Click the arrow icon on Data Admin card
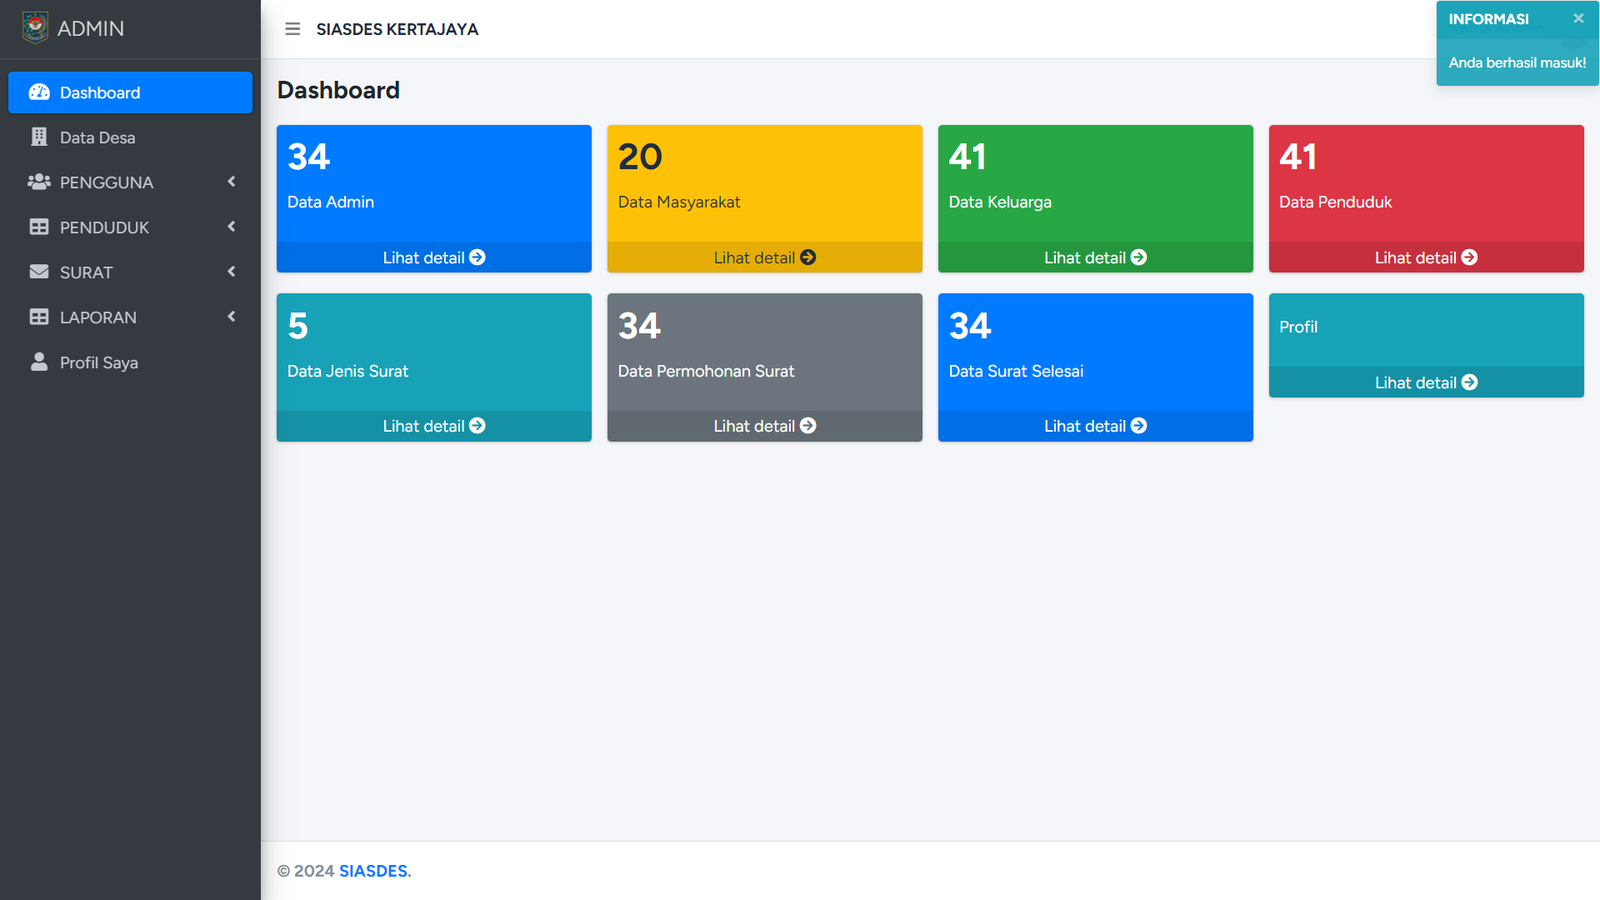The image size is (1600, 900). 477,257
